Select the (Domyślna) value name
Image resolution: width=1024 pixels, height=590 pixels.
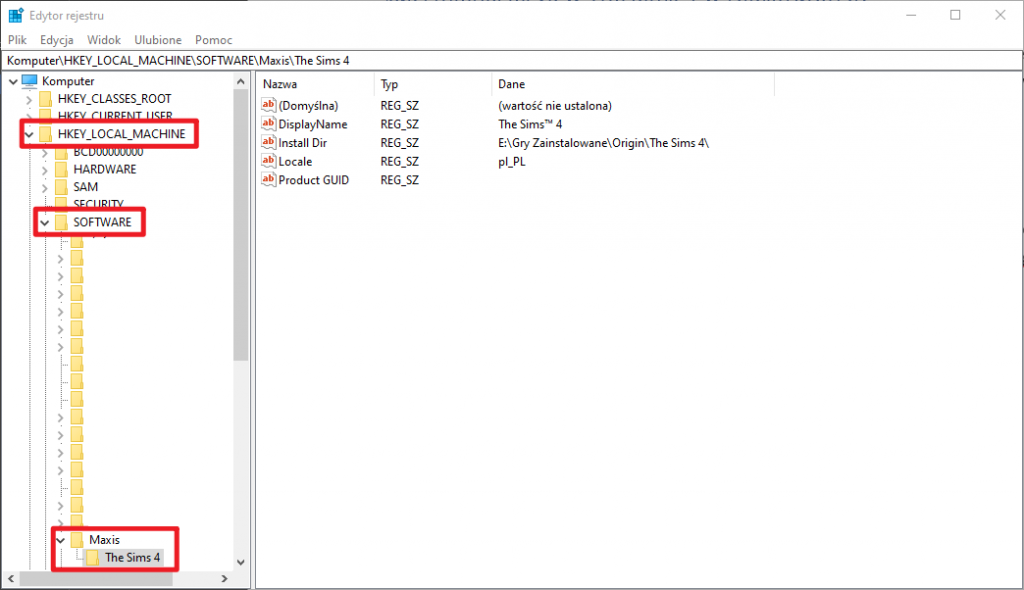point(308,105)
